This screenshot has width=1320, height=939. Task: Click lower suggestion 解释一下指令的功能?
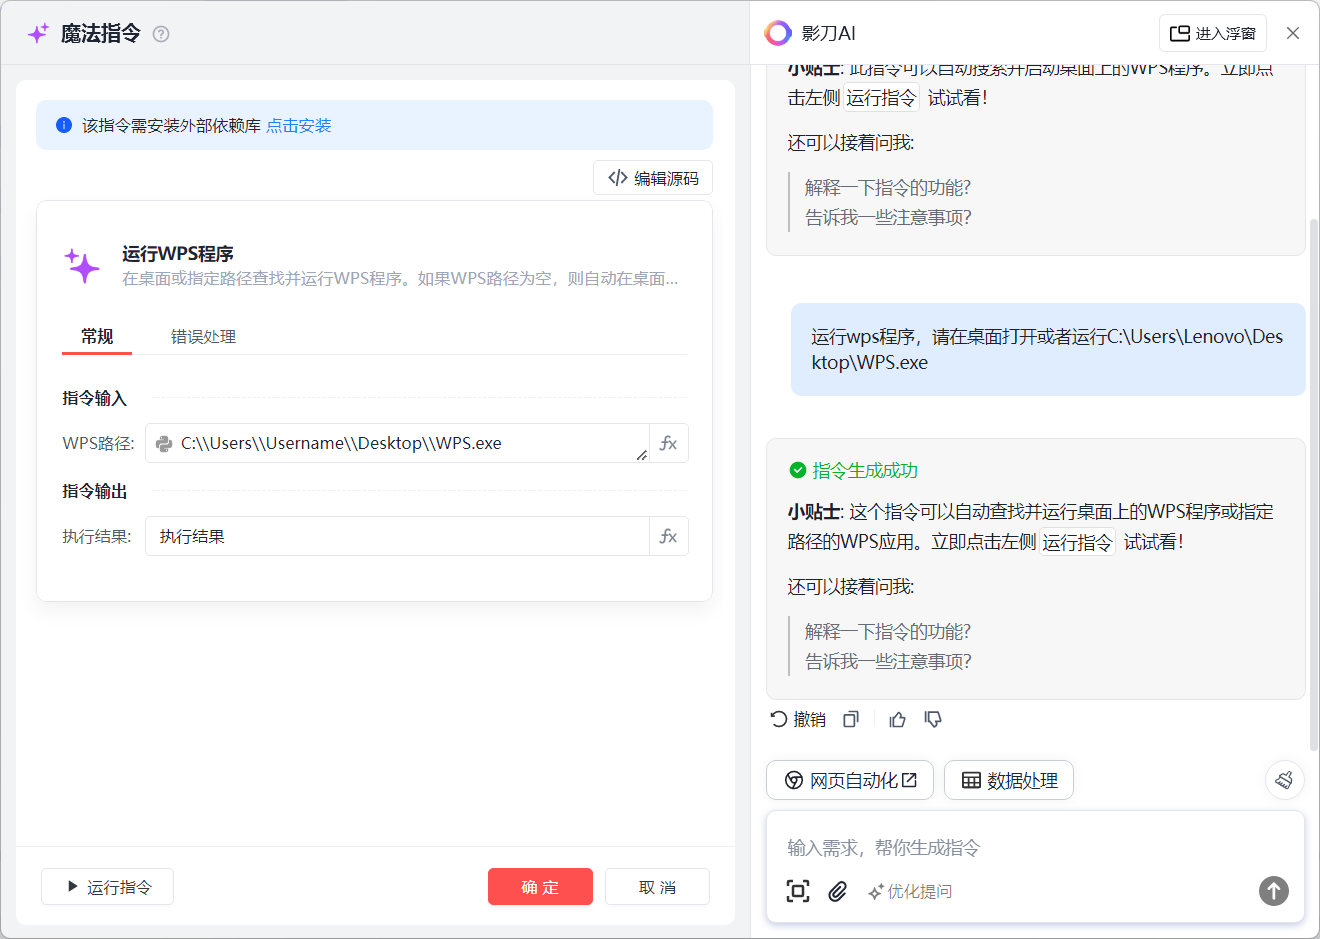coord(888,631)
